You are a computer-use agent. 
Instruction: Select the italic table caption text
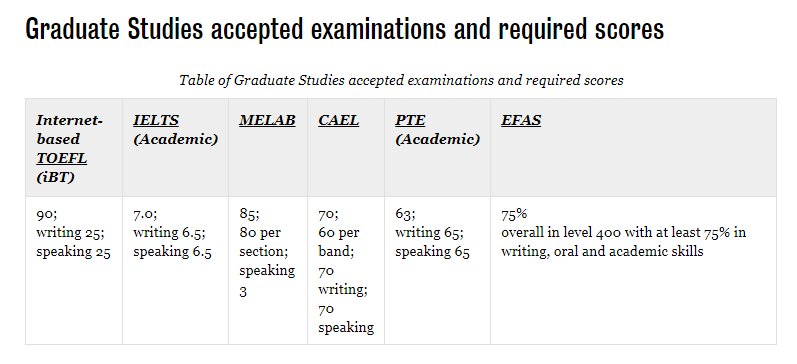[401, 80]
